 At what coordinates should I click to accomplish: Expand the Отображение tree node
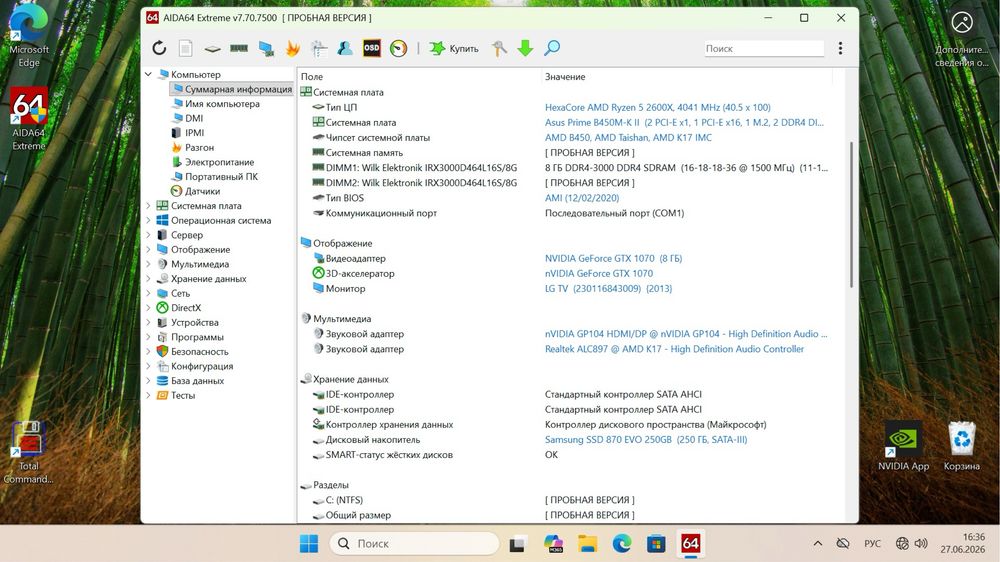148,250
